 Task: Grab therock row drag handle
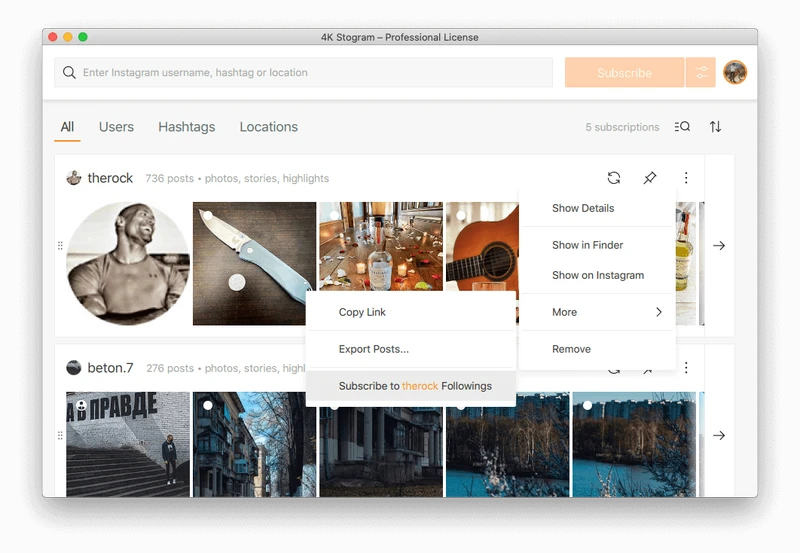(60, 246)
